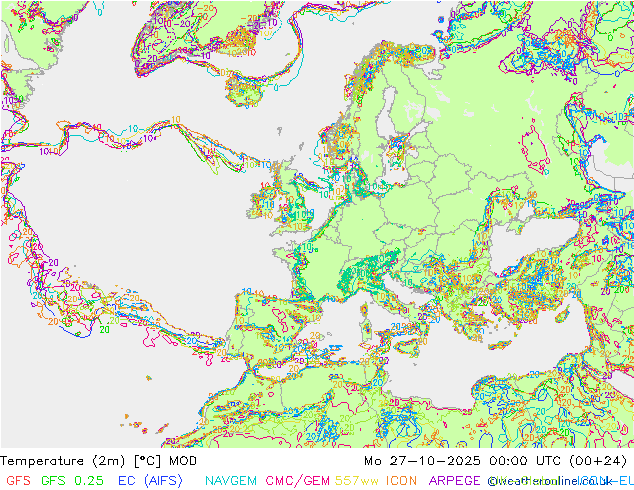Image resolution: width=634 pixels, height=490 pixels.
Task: Click the purple ARPEGE legend label
Action: pos(454,481)
